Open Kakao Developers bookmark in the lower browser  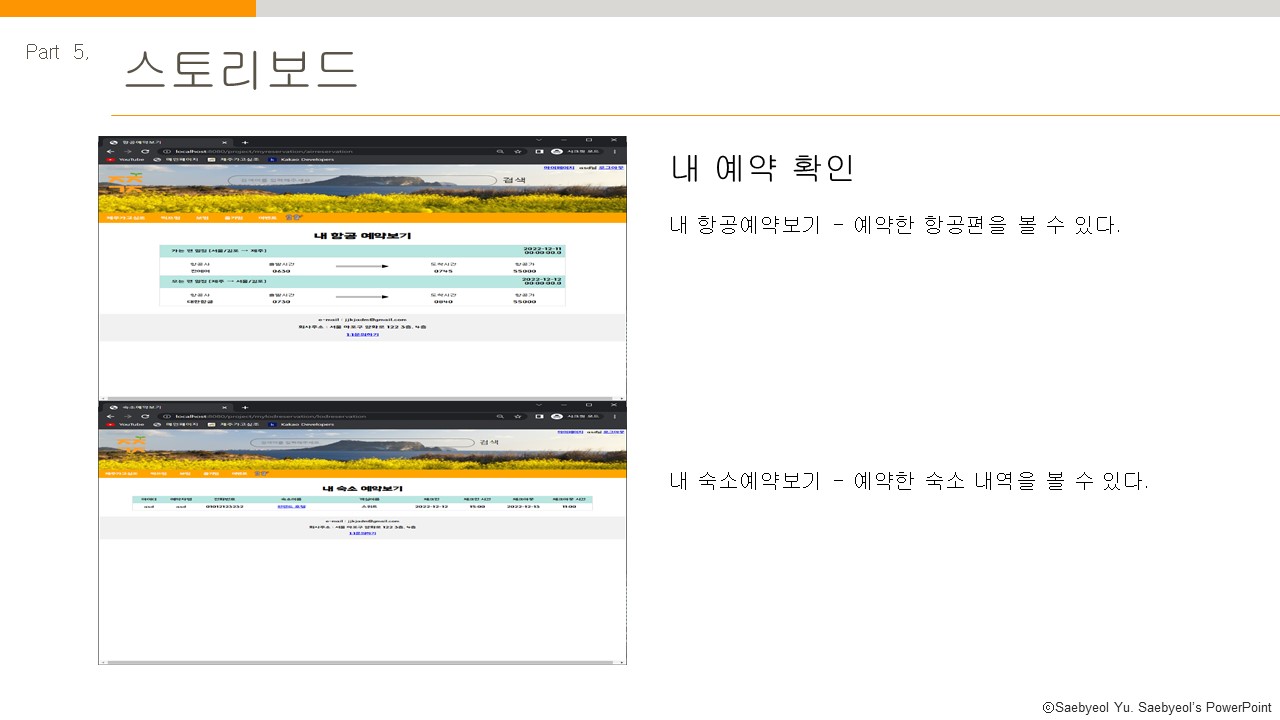(300, 424)
